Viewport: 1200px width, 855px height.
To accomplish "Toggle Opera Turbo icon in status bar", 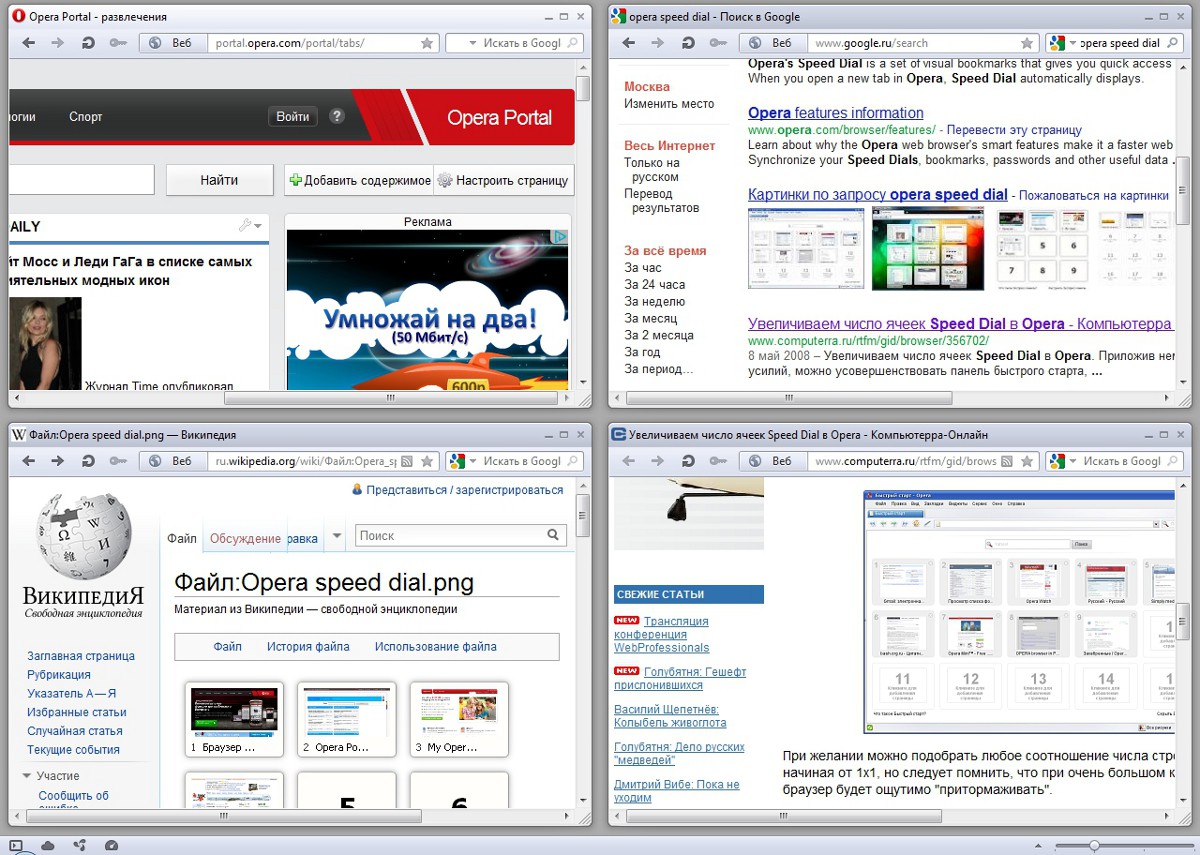I will (111, 846).
